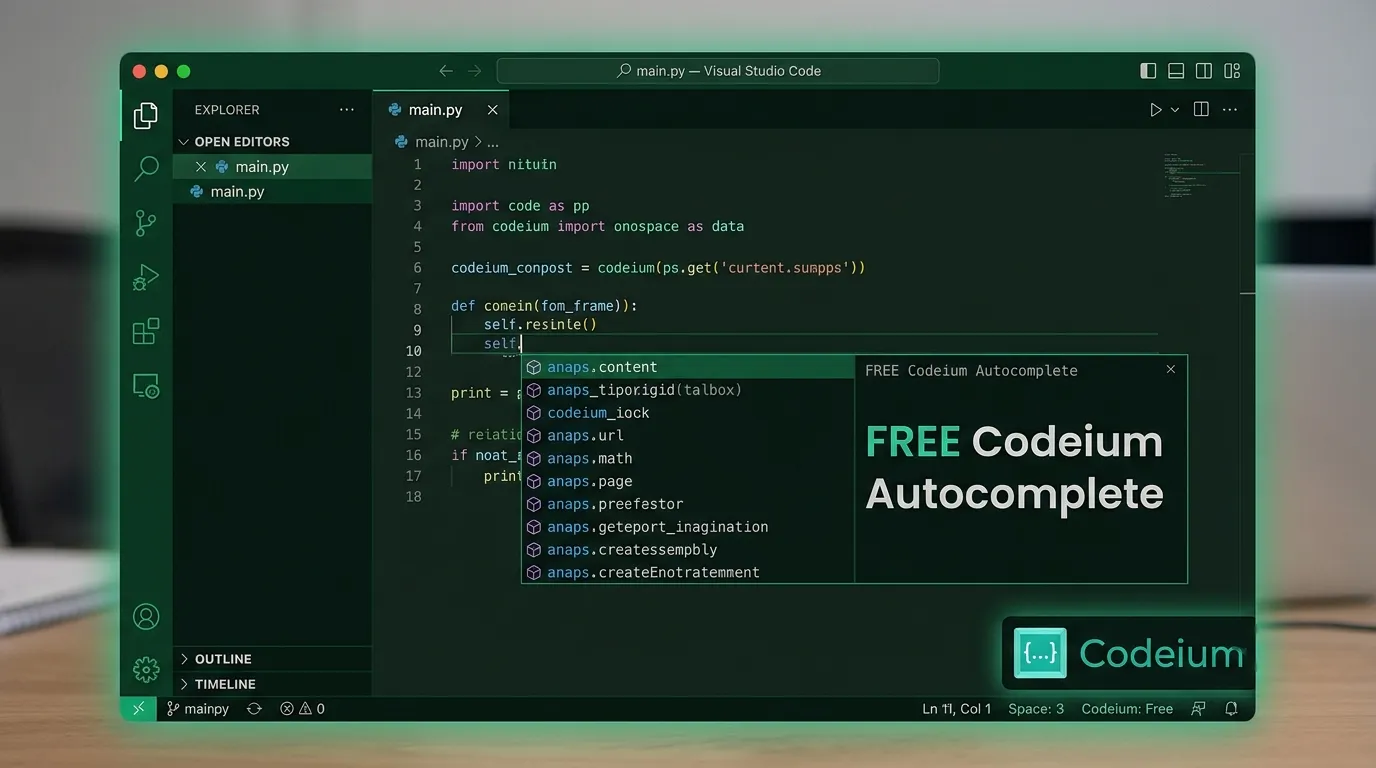Screen dimensions: 1376x768
Task: Choose the anaps.math suggestion
Action: [688, 459]
